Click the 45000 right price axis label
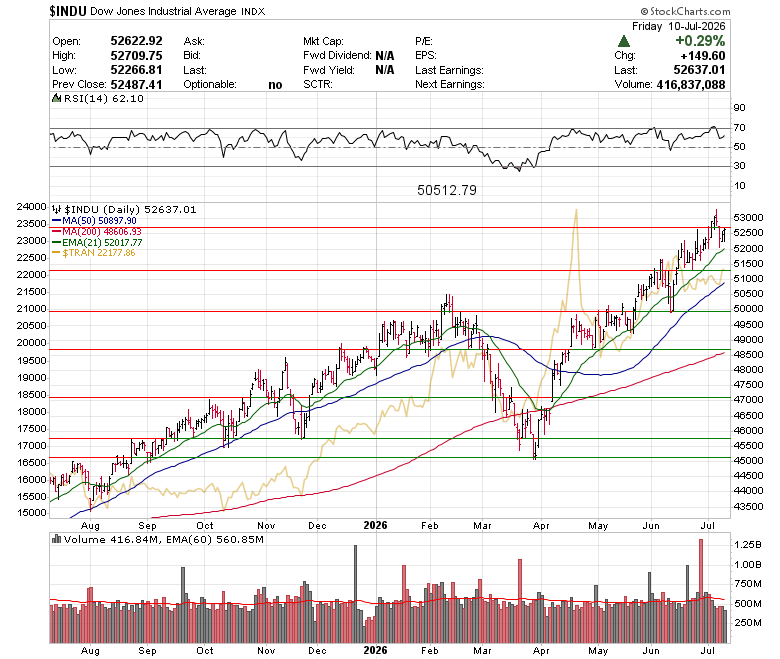This screenshot has width=780, height=659. (x=748, y=461)
